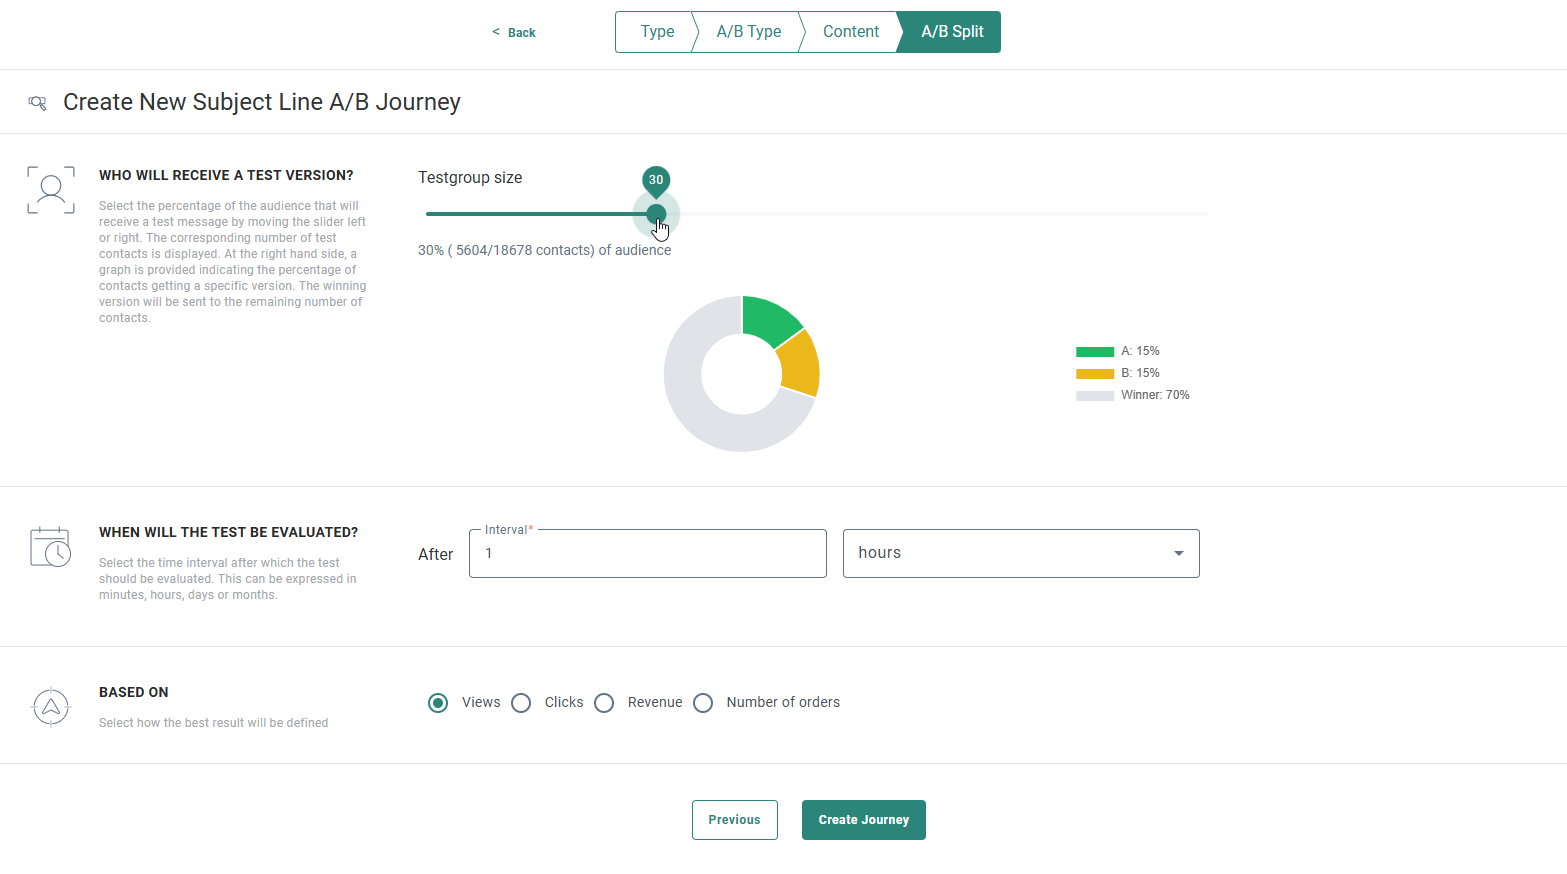Go to the Type step
The width and height of the screenshot is (1567, 874).
(x=656, y=32)
